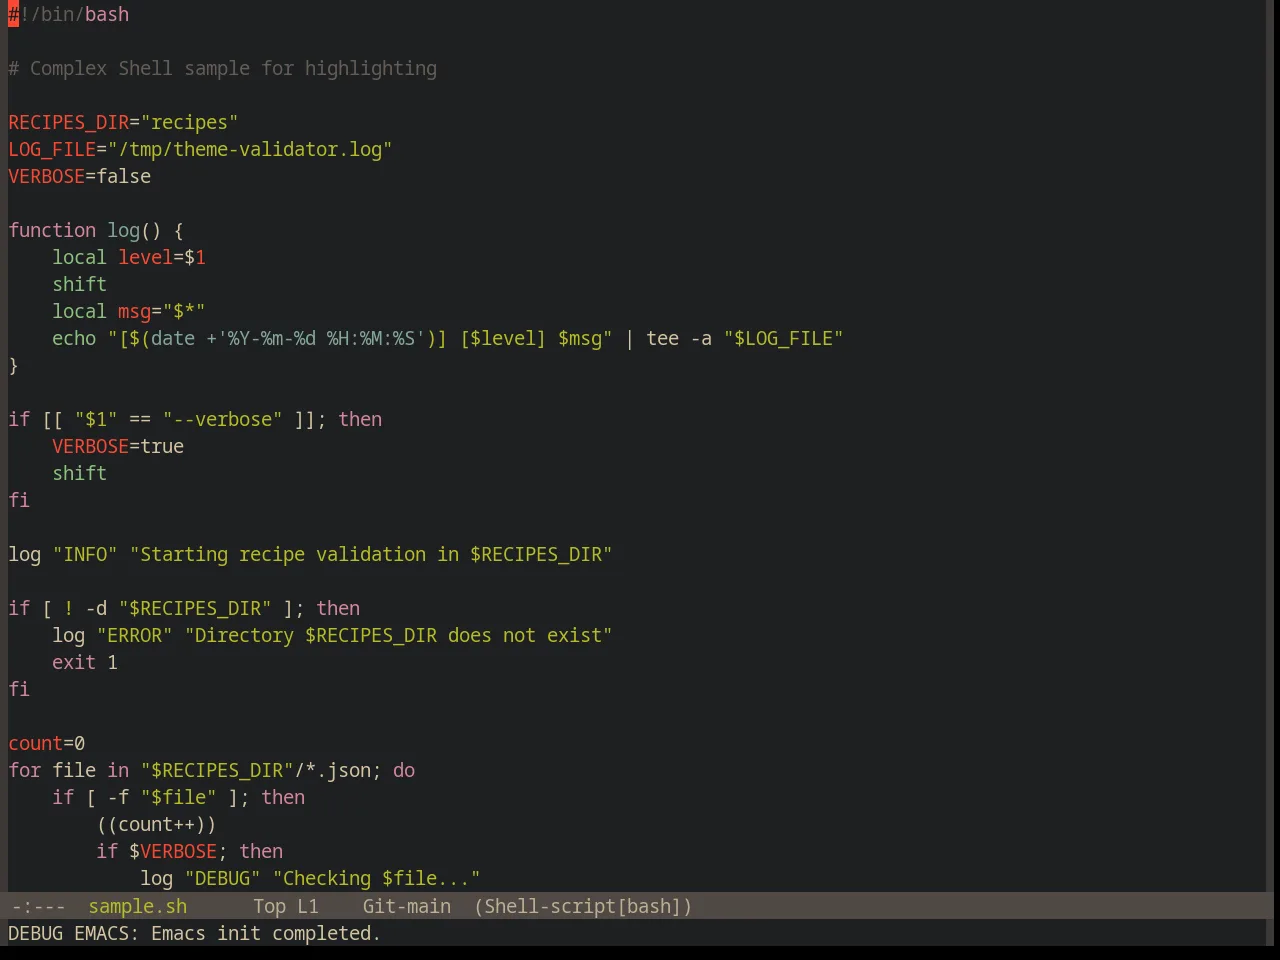This screenshot has width=1280, height=960.
Task: Click the 'function' keyword of log()
Action: (52, 230)
